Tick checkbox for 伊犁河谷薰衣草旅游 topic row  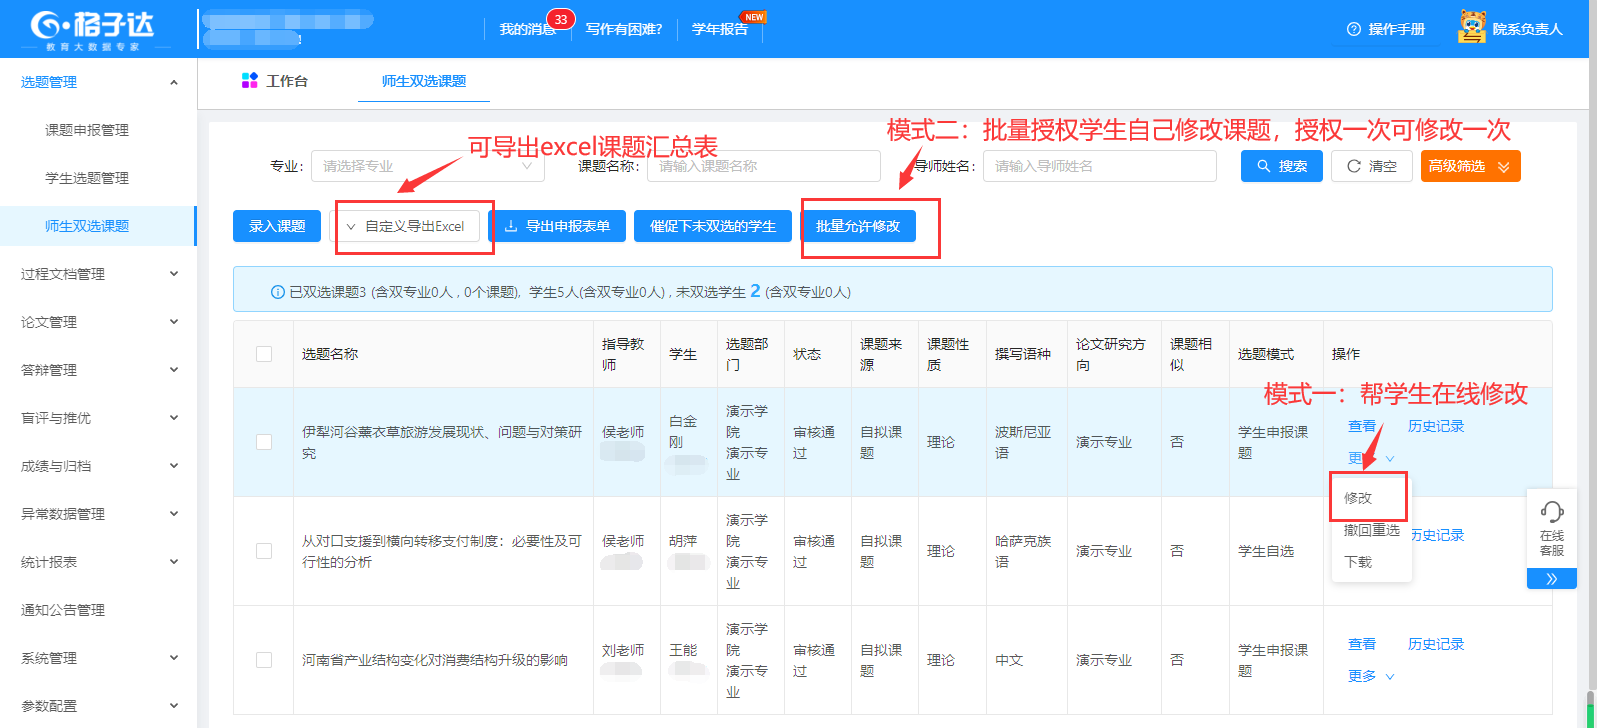click(264, 442)
